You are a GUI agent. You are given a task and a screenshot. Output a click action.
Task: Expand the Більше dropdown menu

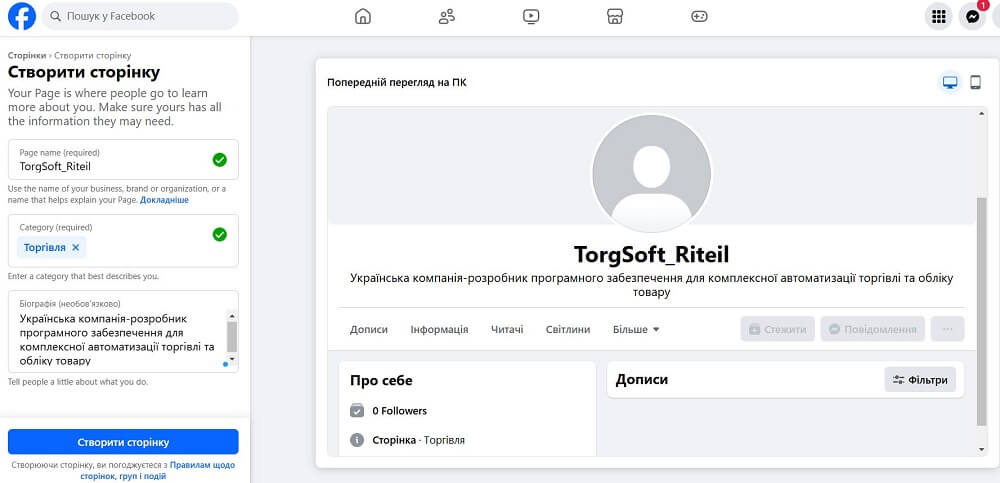tap(636, 329)
